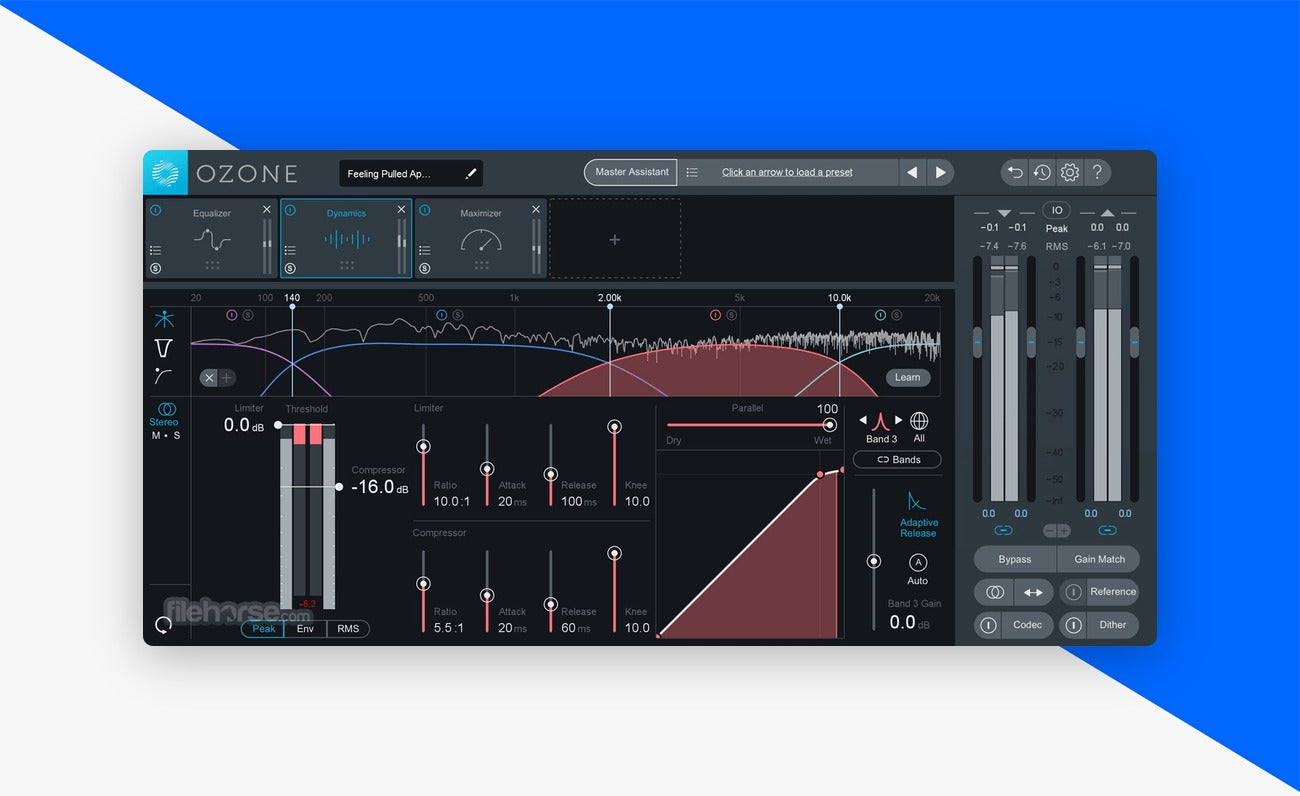Open Equalizer module preset list icon
The height and width of the screenshot is (796, 1300).
[155, 251]
